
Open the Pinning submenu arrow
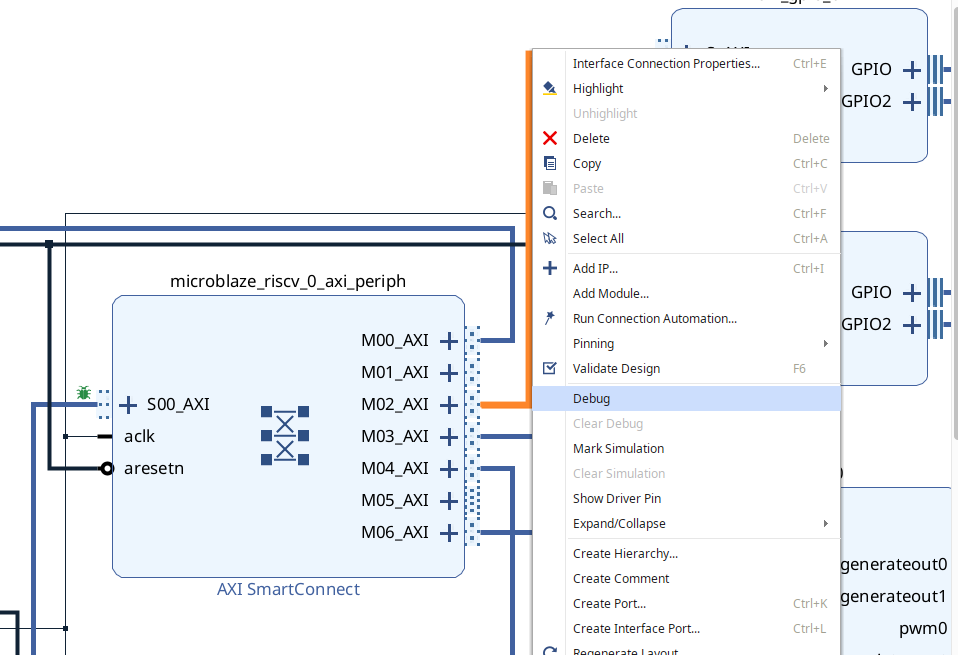[x=827, y=343]
